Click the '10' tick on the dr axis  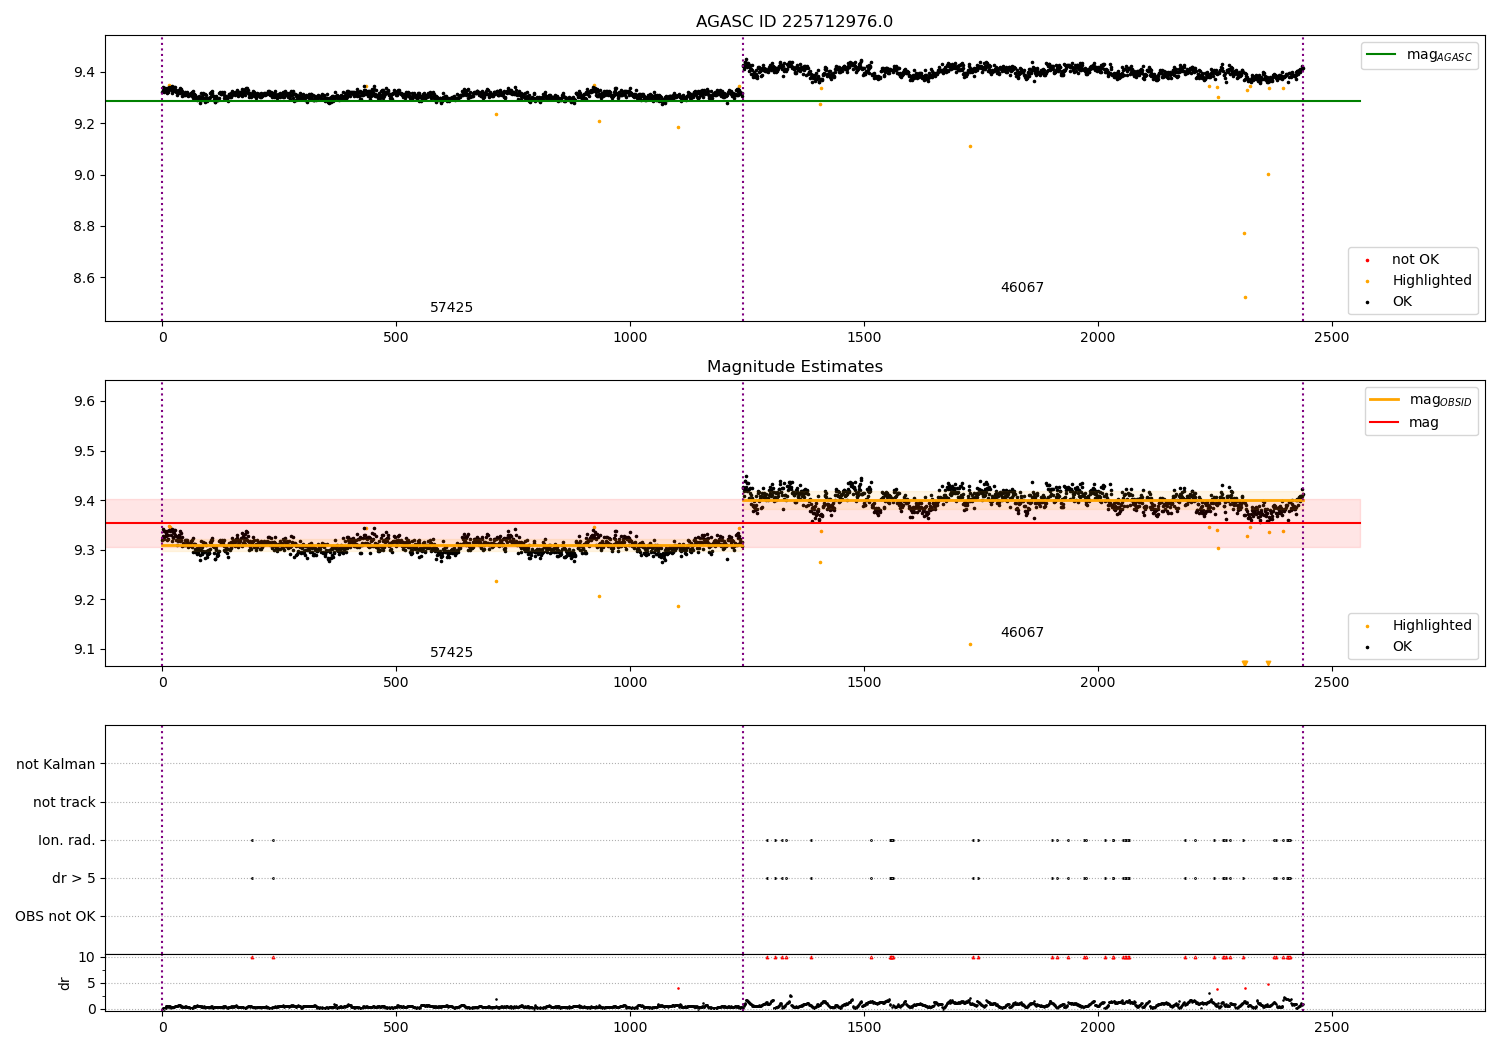tap(86, 957)
